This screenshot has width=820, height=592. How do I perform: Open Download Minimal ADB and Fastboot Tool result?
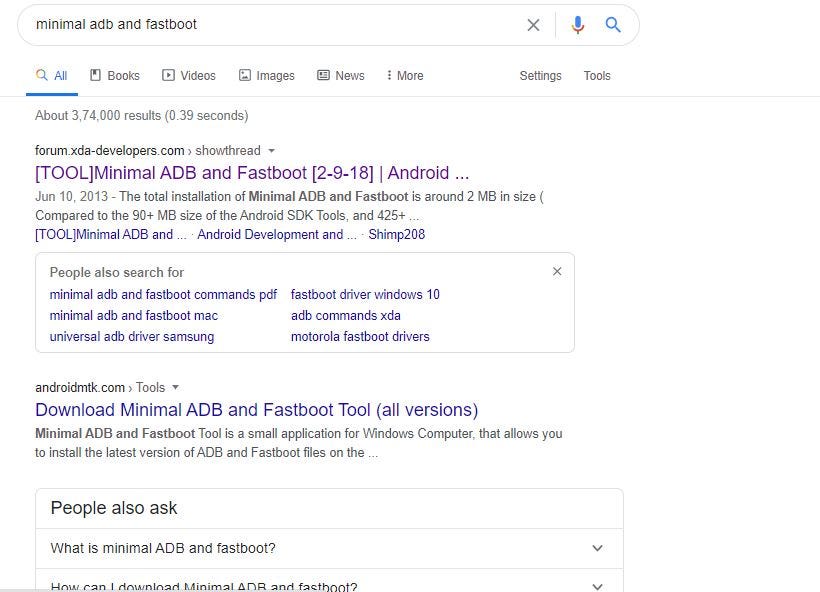coord(257,410)
